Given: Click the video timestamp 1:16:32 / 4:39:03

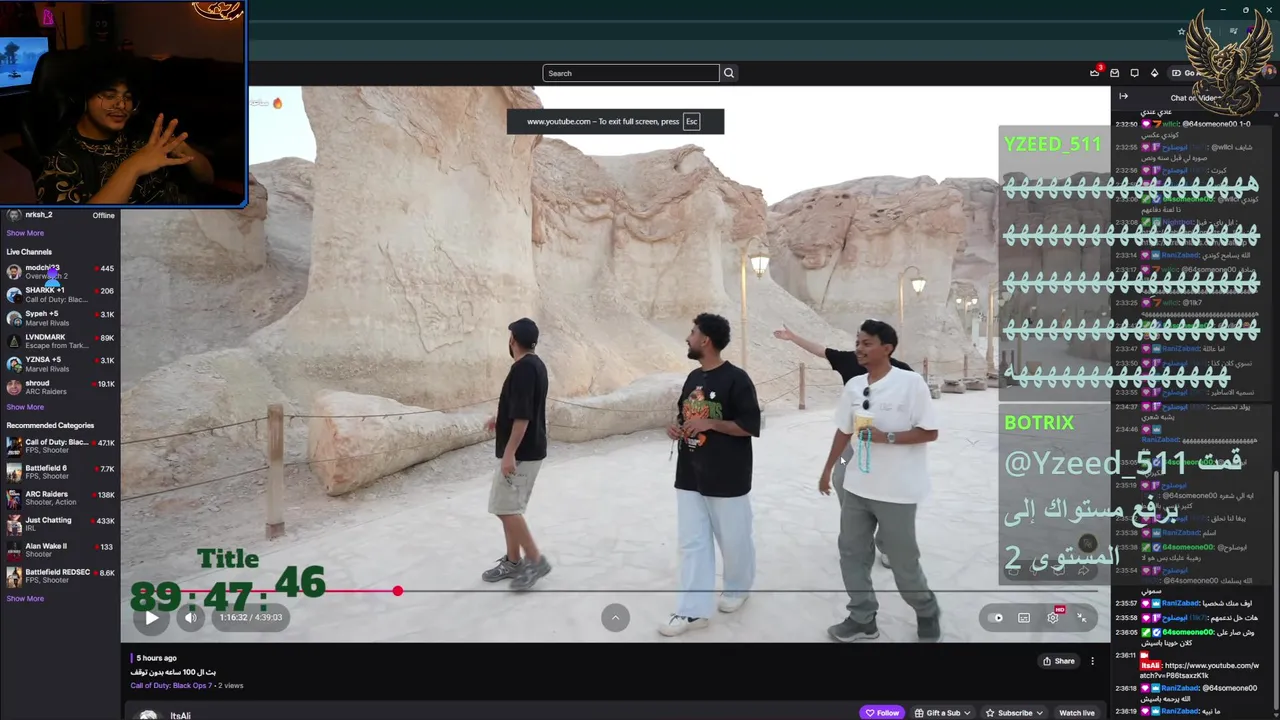Looking at the screenshot, I should pyautogui.click(x=251, y=618).
